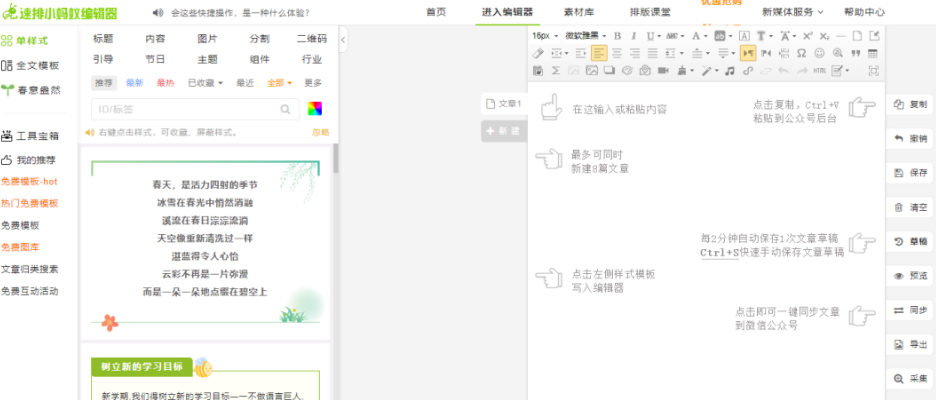Click the 复制 copy button

pos(911,104)
